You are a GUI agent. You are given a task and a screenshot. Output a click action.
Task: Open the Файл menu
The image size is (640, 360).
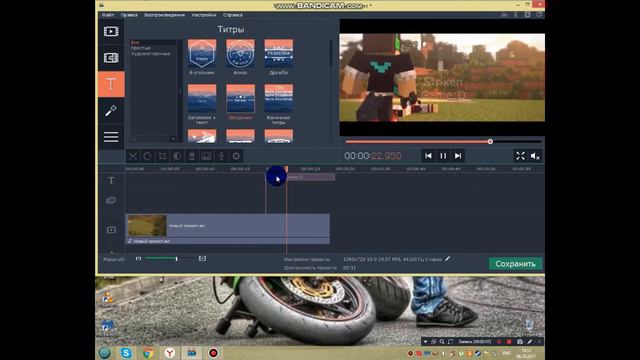[108, 15]
